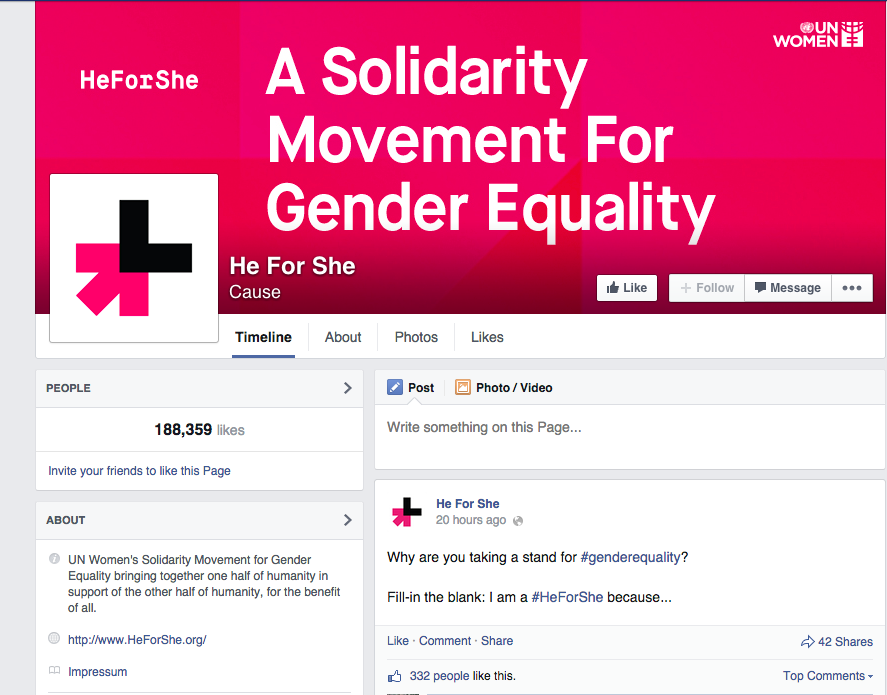
Task: Click the He For She post avatar
Action: [x=407, y=511]
